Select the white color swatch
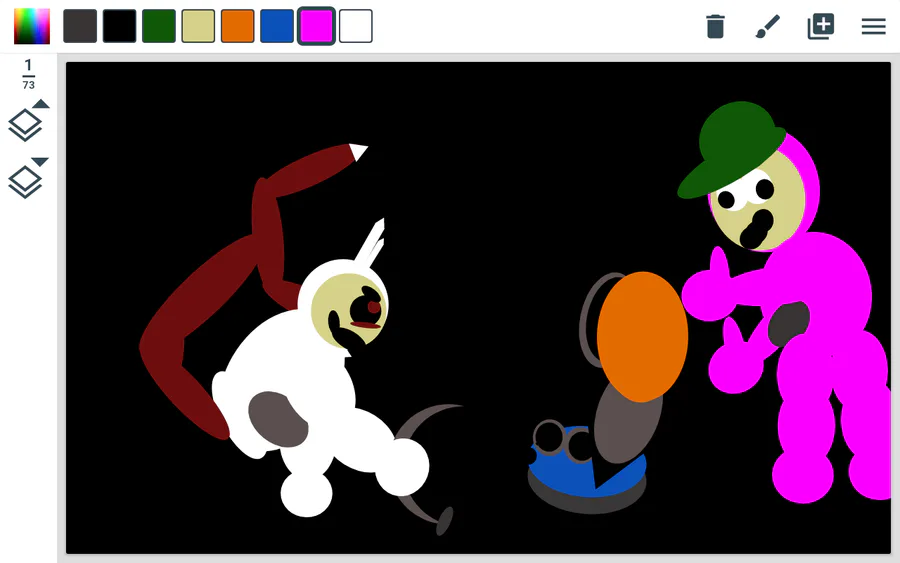The image size is (900, 563). [x=356, y=26]
